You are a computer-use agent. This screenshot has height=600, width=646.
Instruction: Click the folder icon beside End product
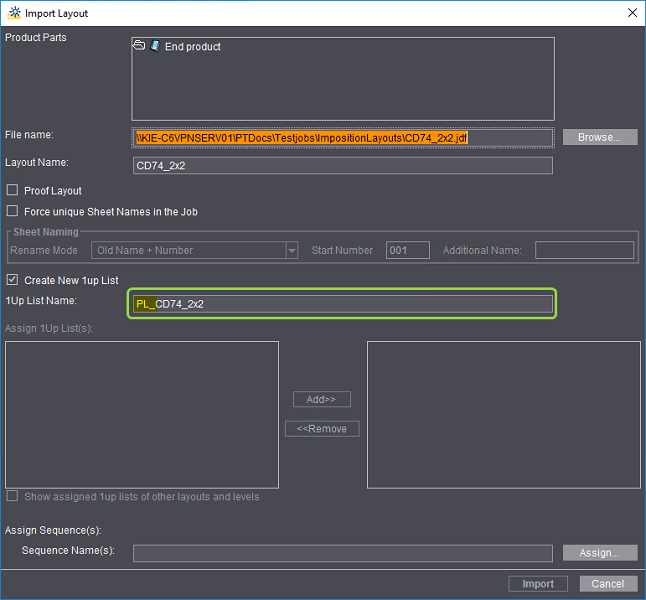[139, 46]
